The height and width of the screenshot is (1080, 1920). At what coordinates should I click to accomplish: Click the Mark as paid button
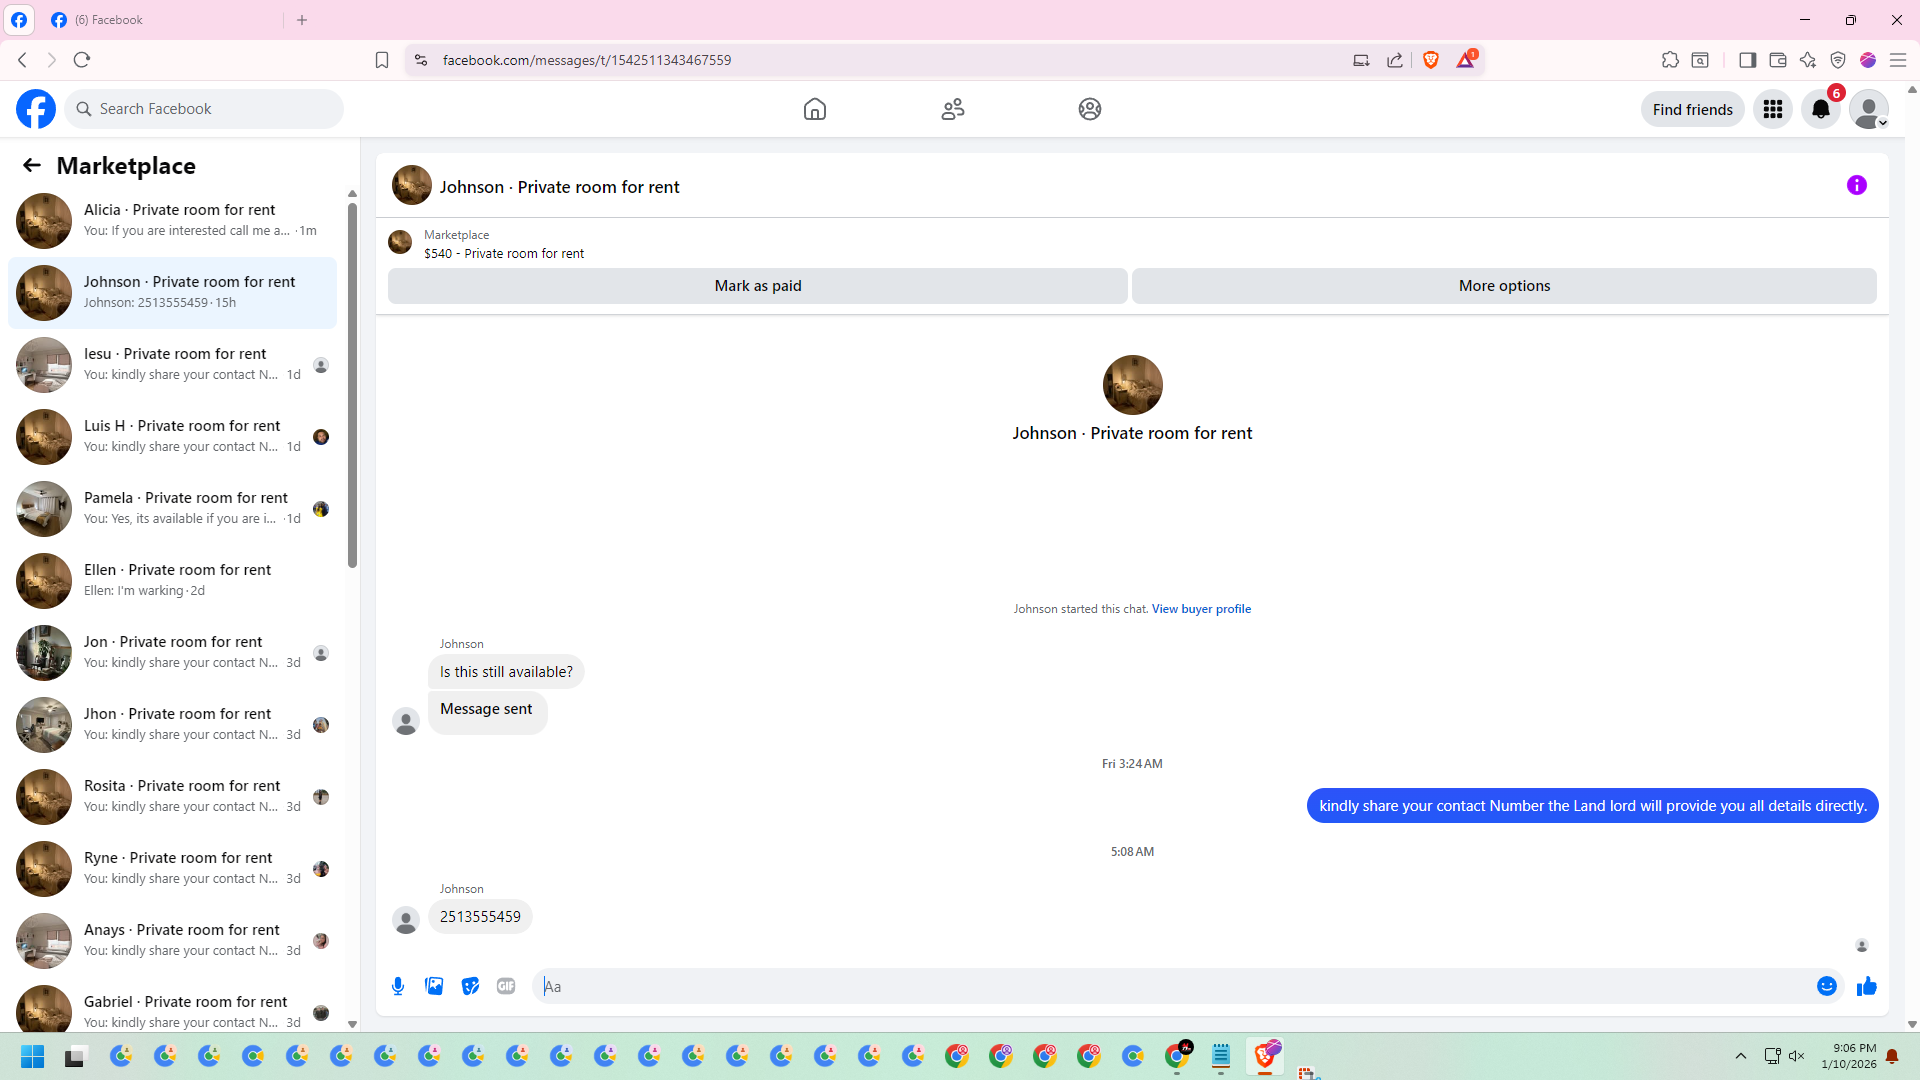pos(757,286)
